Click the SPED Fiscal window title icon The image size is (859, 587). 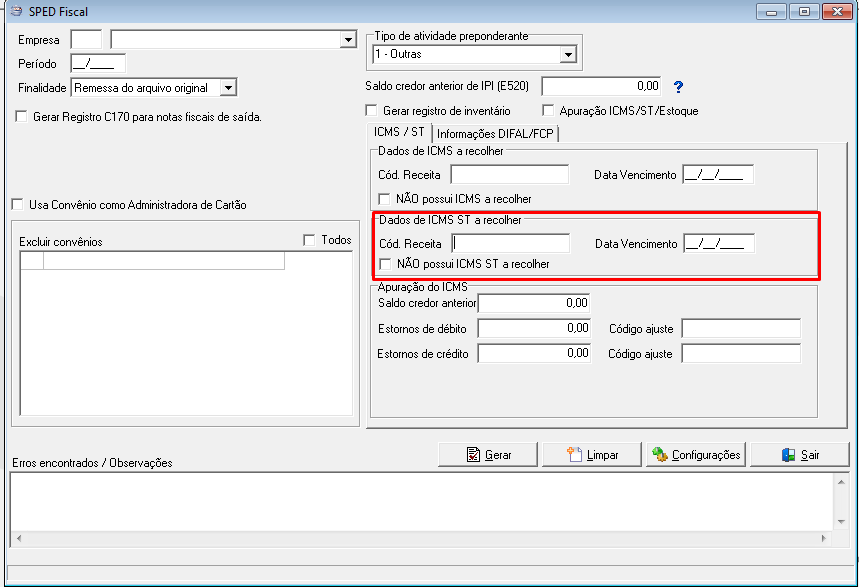(x=16, y=11)
